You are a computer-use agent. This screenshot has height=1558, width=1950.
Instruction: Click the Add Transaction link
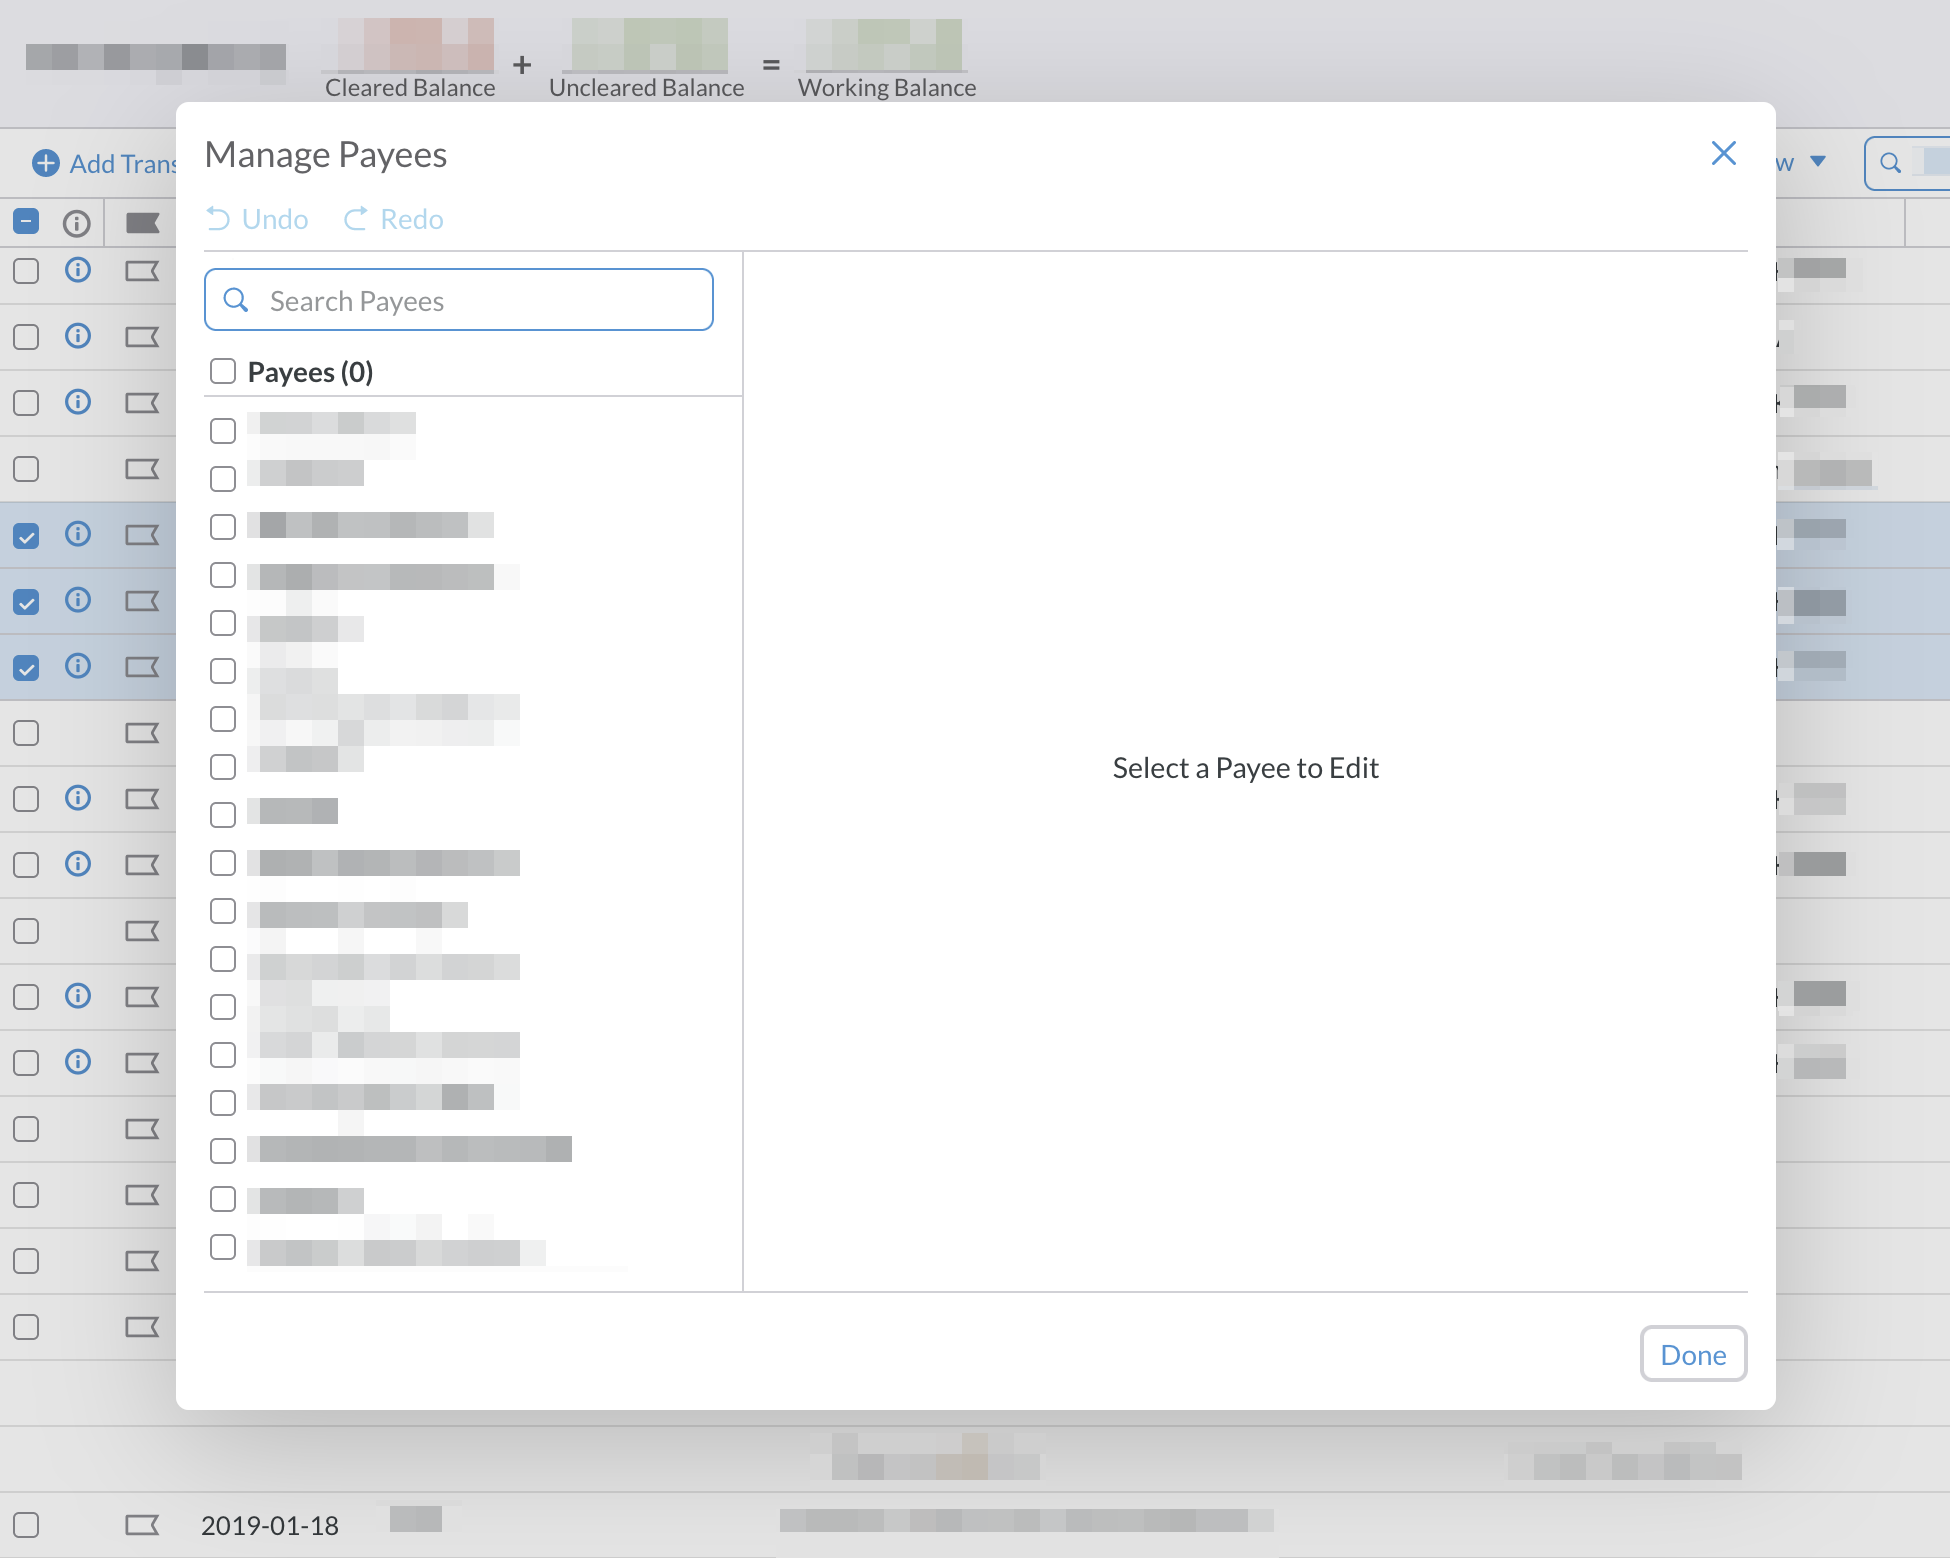click(x=120, y=163)
